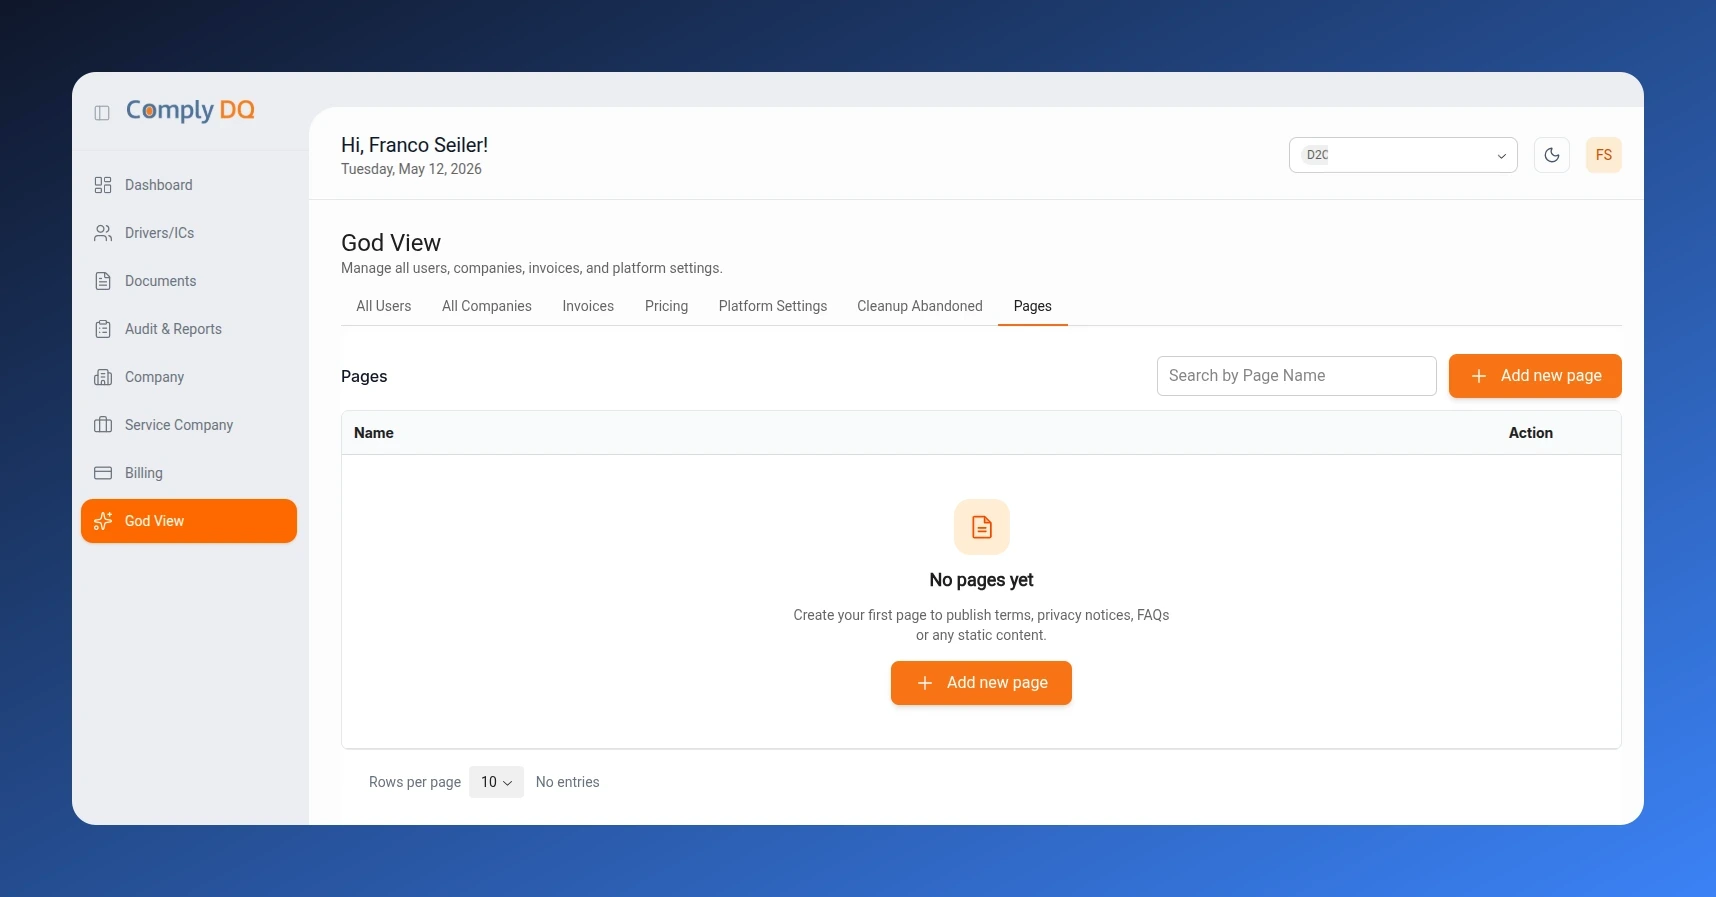The width and height of the screenshot is (1716, 897).
Task: Open Service Company section
Action: [189, 425]
